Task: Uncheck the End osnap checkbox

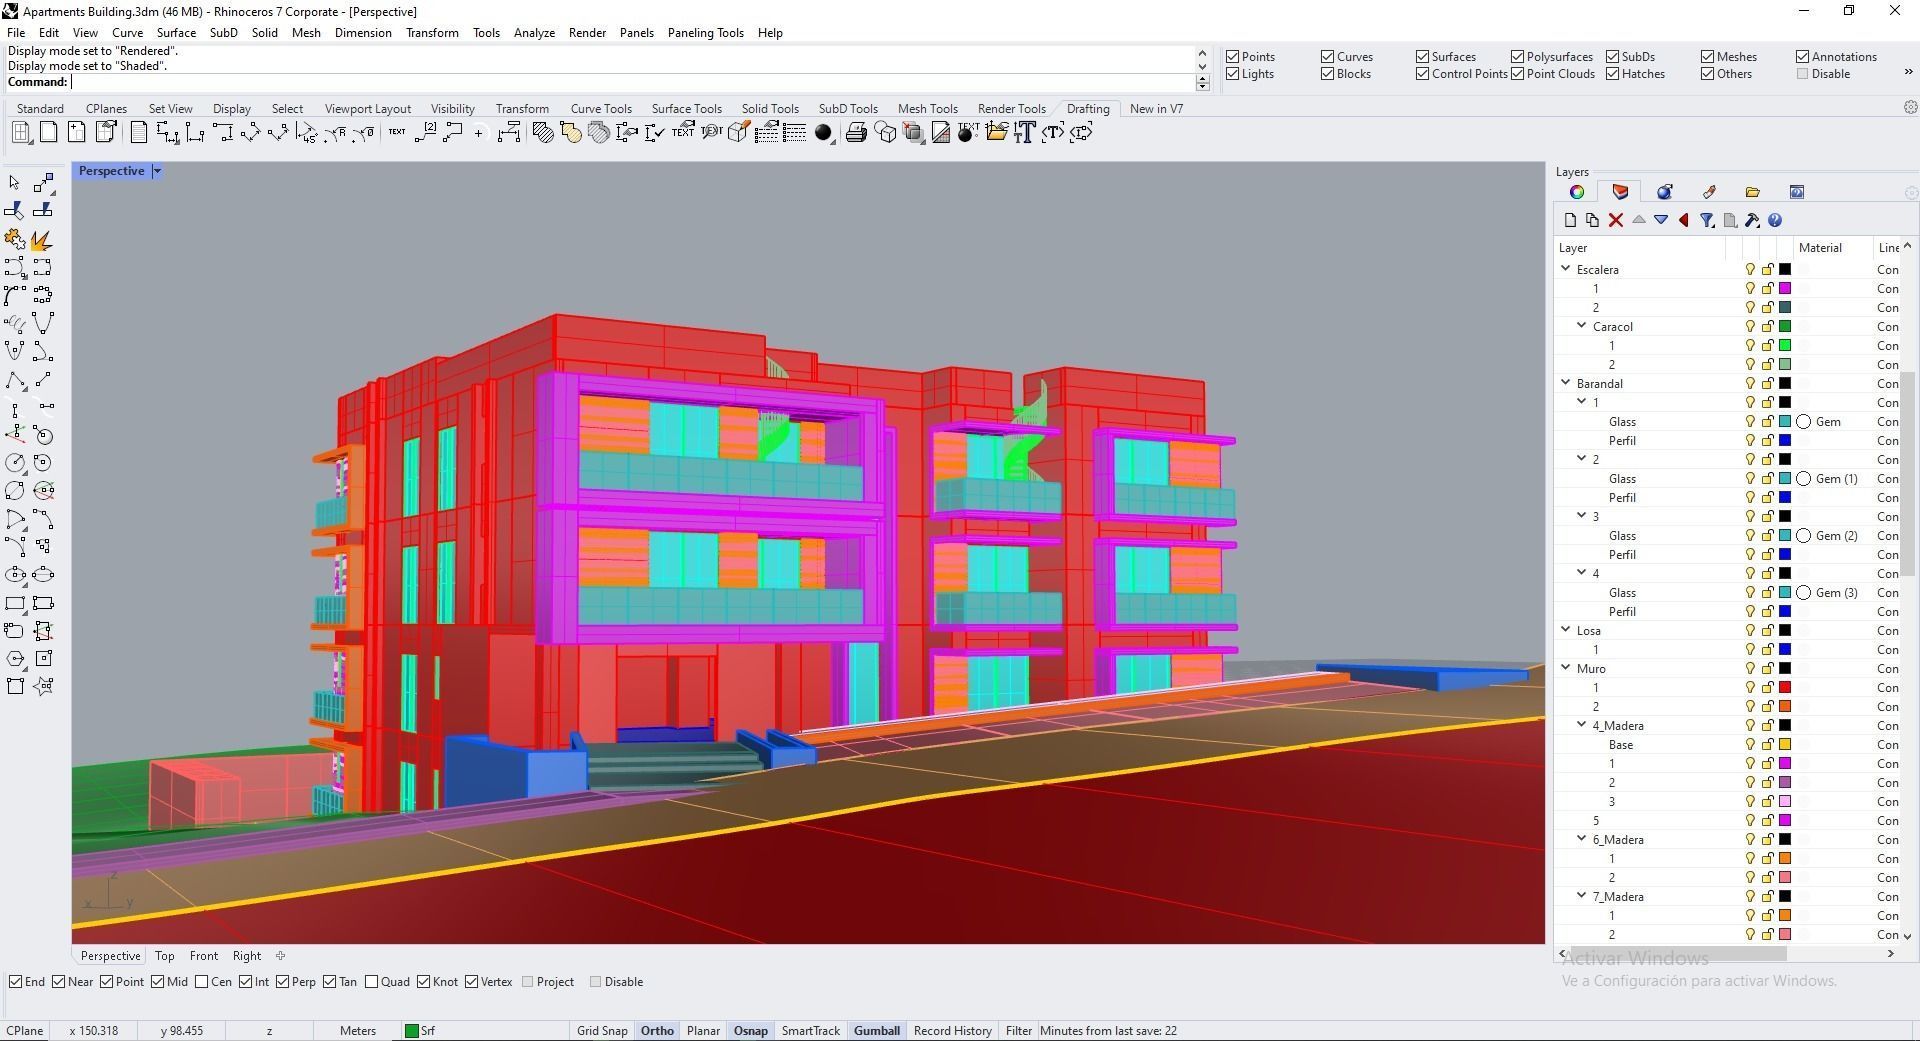Action: [16, 982]
